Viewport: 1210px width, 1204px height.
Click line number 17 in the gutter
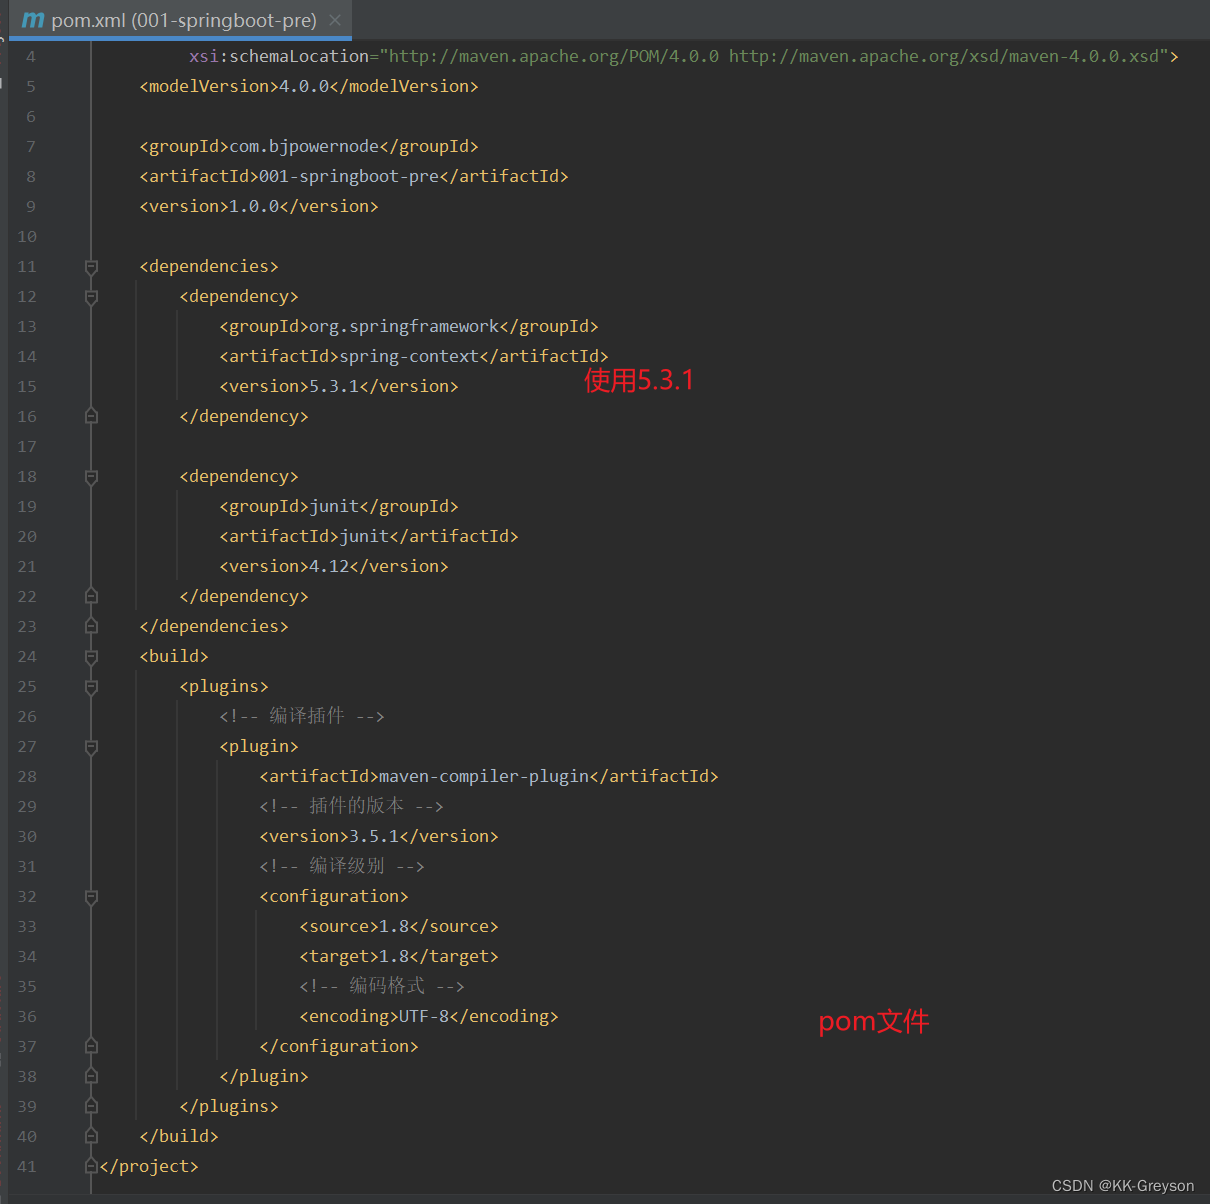coord(27,447)
